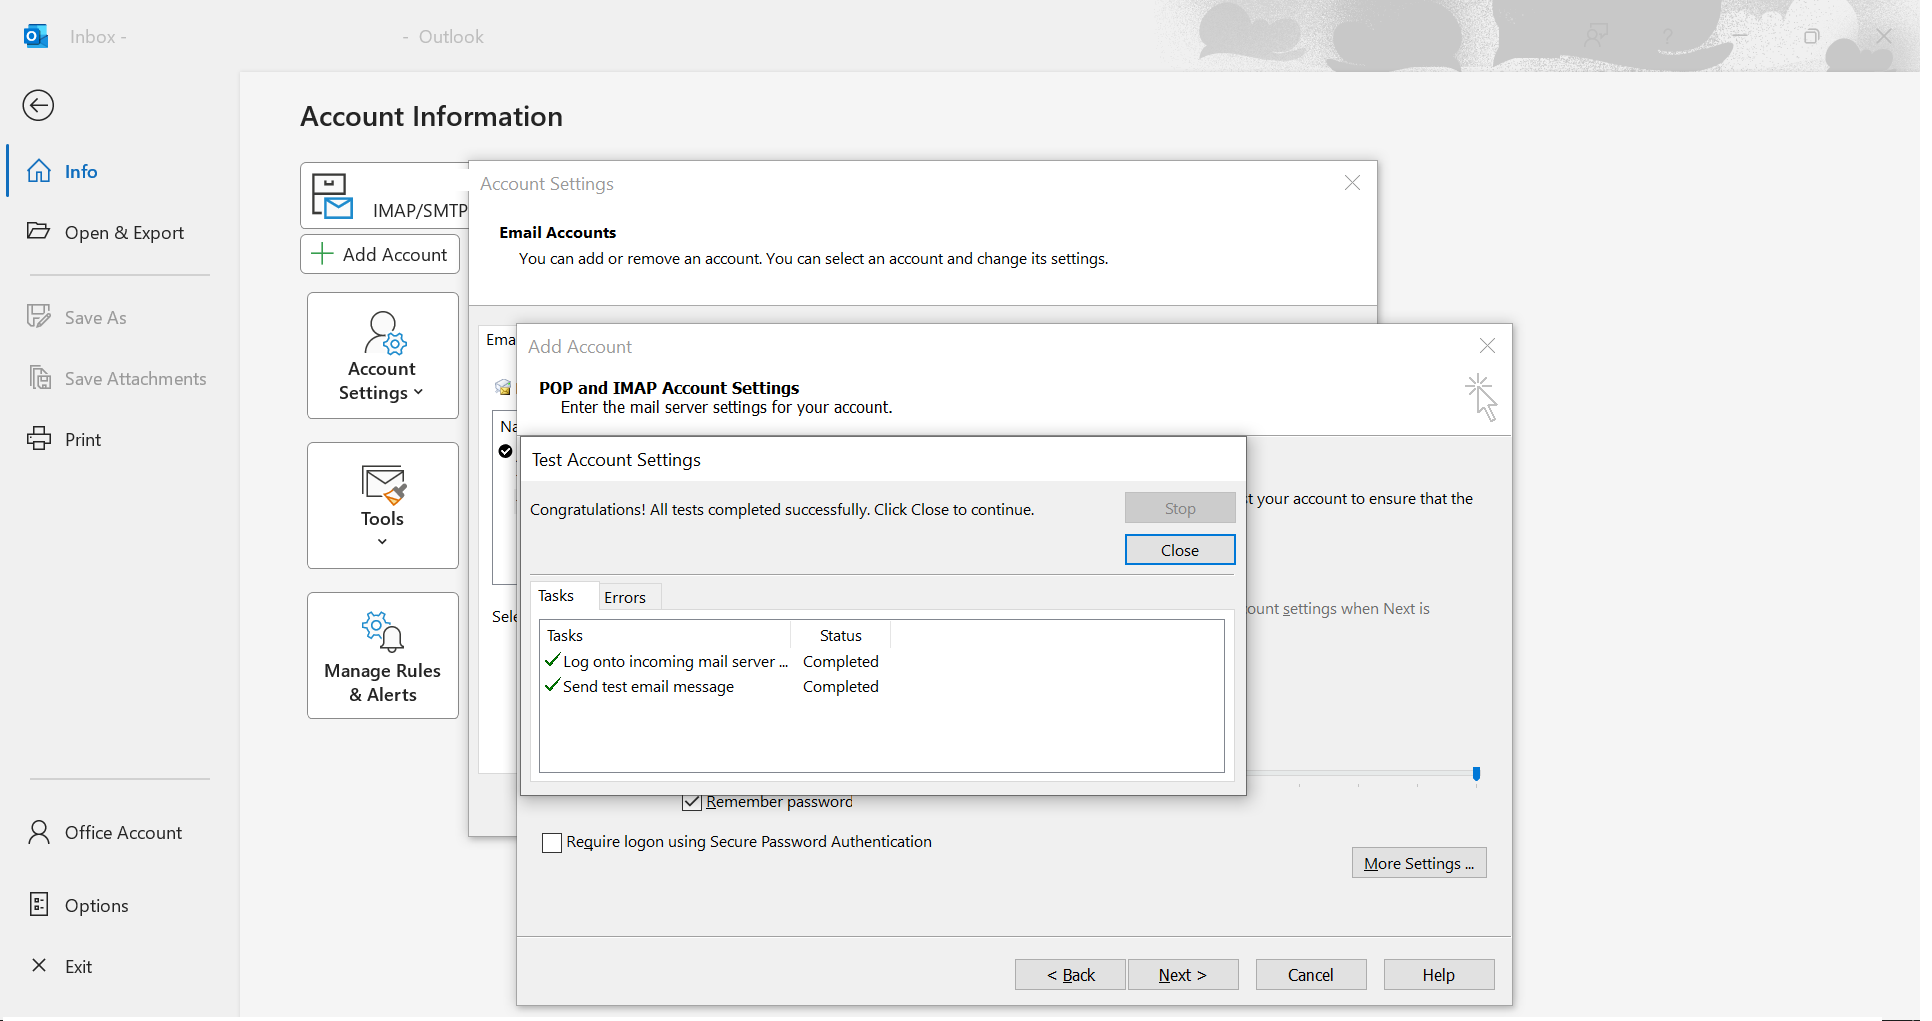
Task: Click the Add Account button
Action: click(380, 254)
